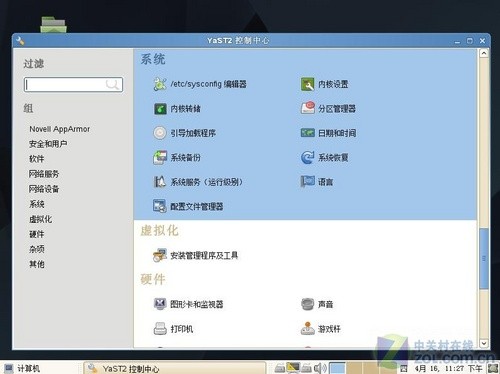Open 系统服务（运行级别）icon

coord(160,182)
